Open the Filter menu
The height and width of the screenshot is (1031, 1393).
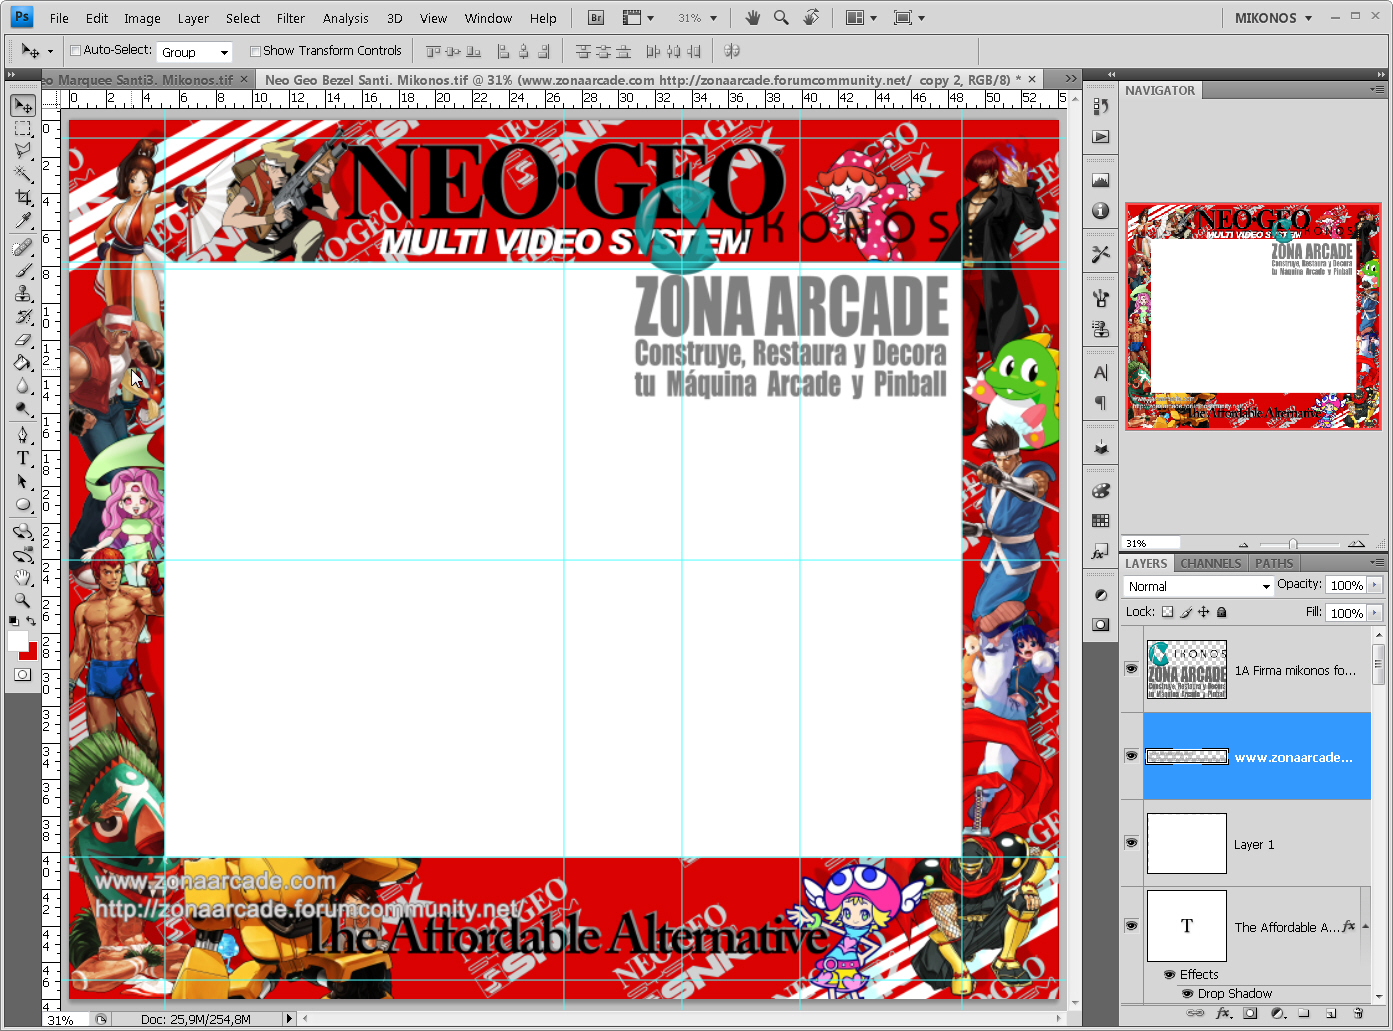290,17
